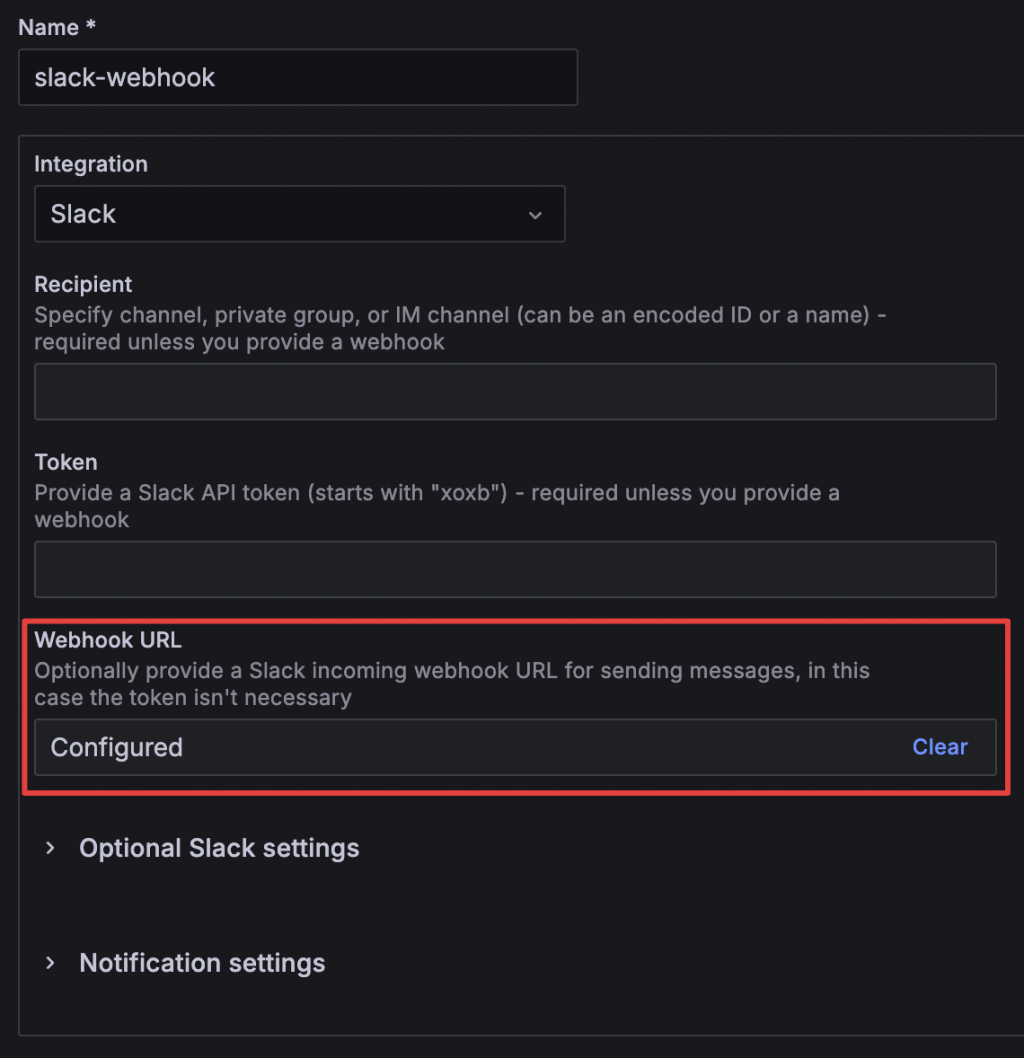Click into the Recipient input field
1024x1058 pixels.
click(515, 392)
